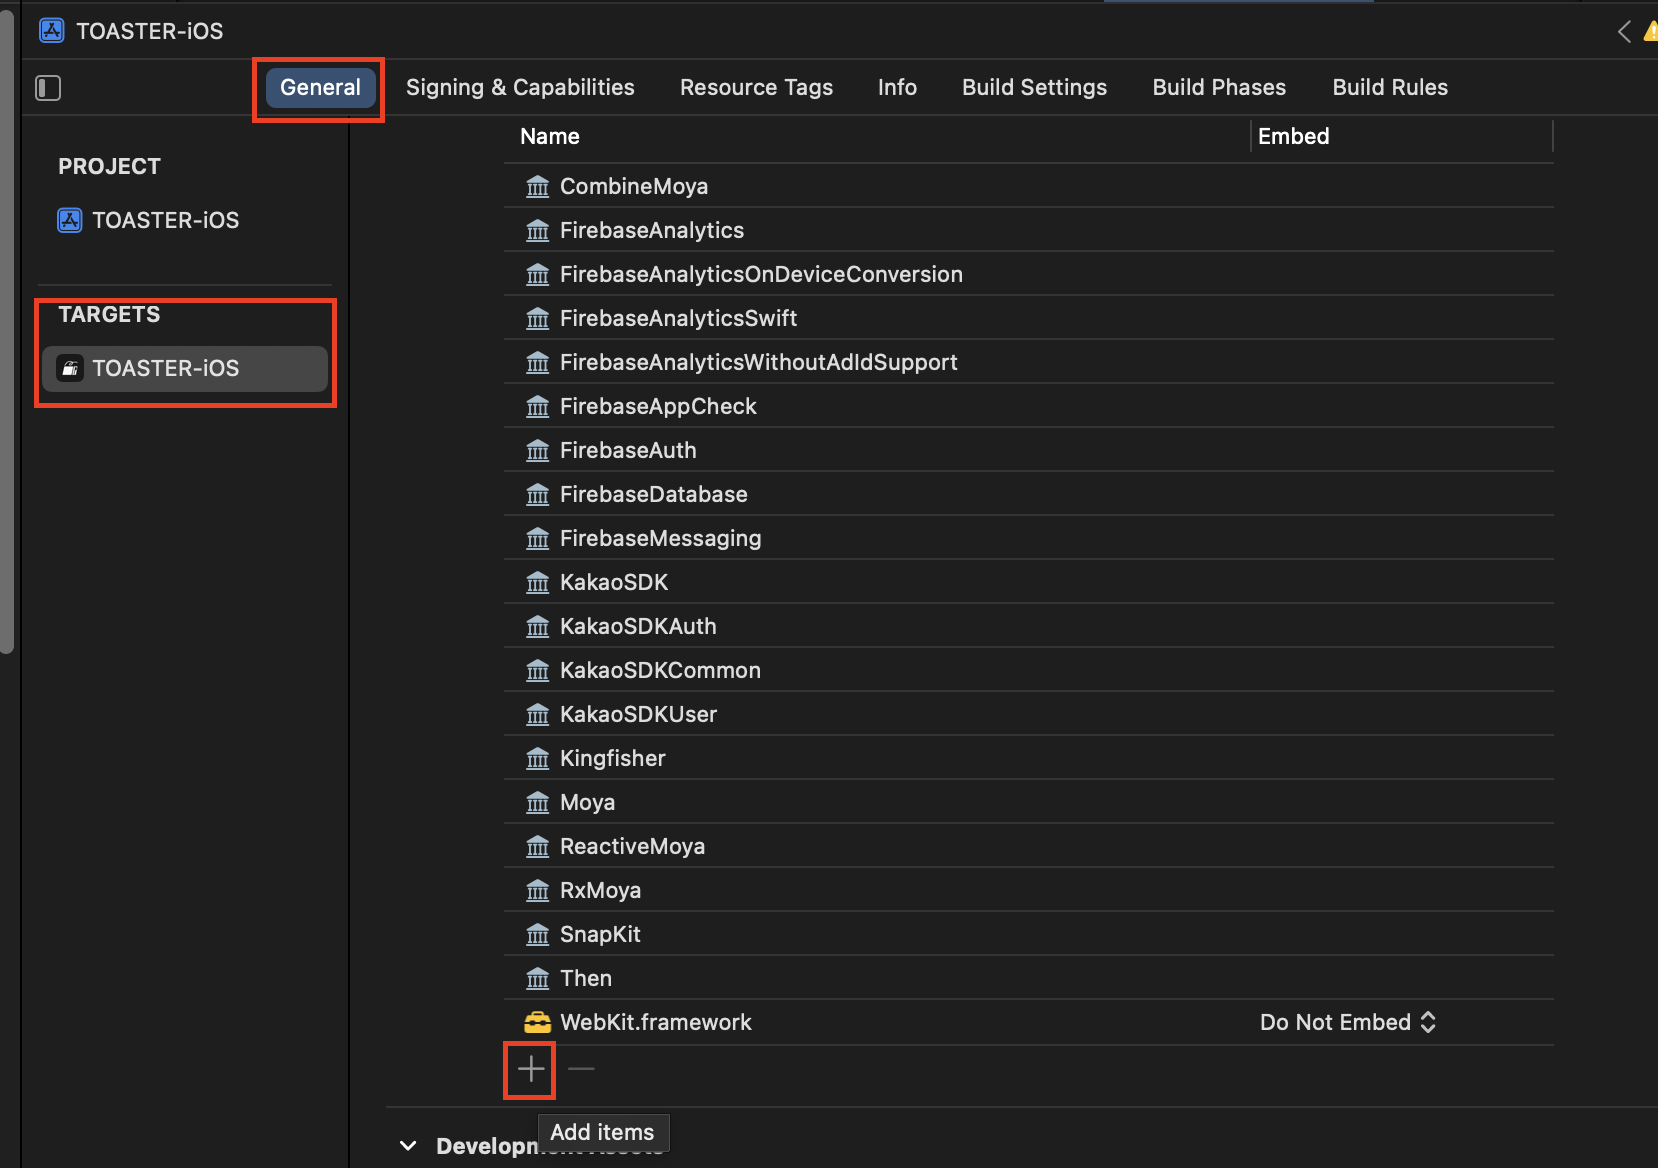Select the WebKit.framework row text

coord(656,1022)
